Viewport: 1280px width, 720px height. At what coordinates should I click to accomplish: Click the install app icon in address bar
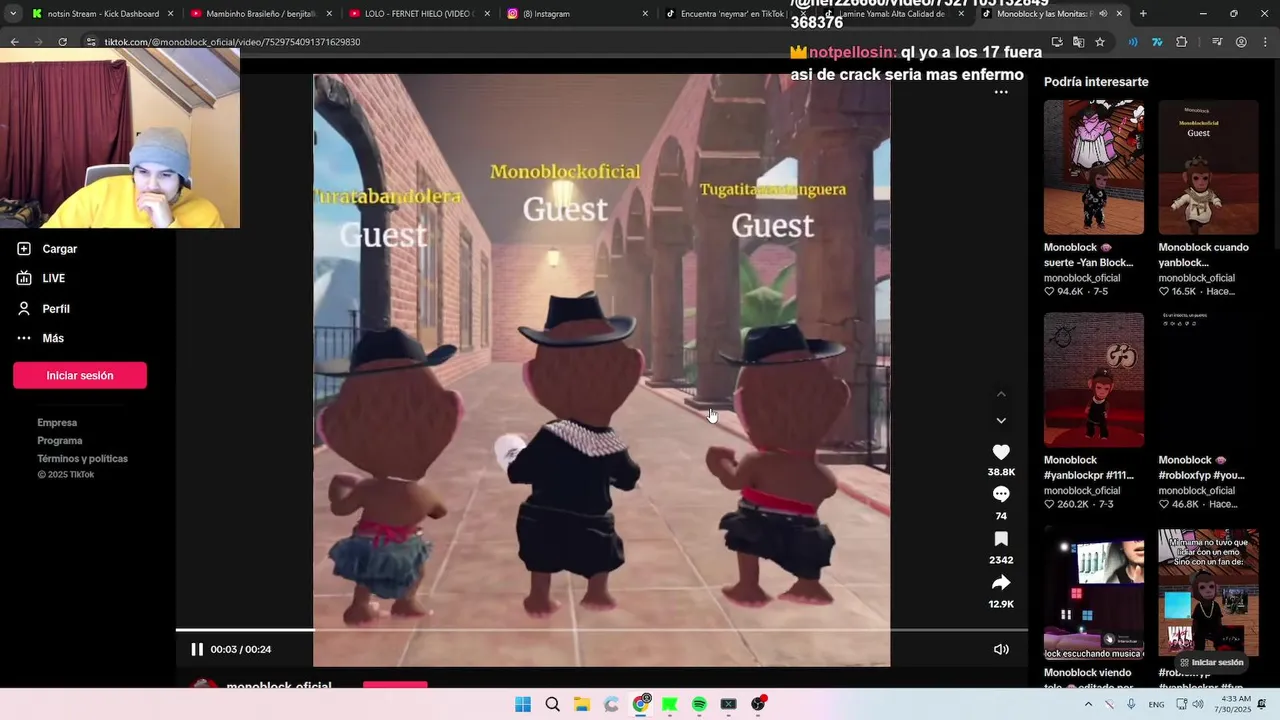[x=1057, y=42]
